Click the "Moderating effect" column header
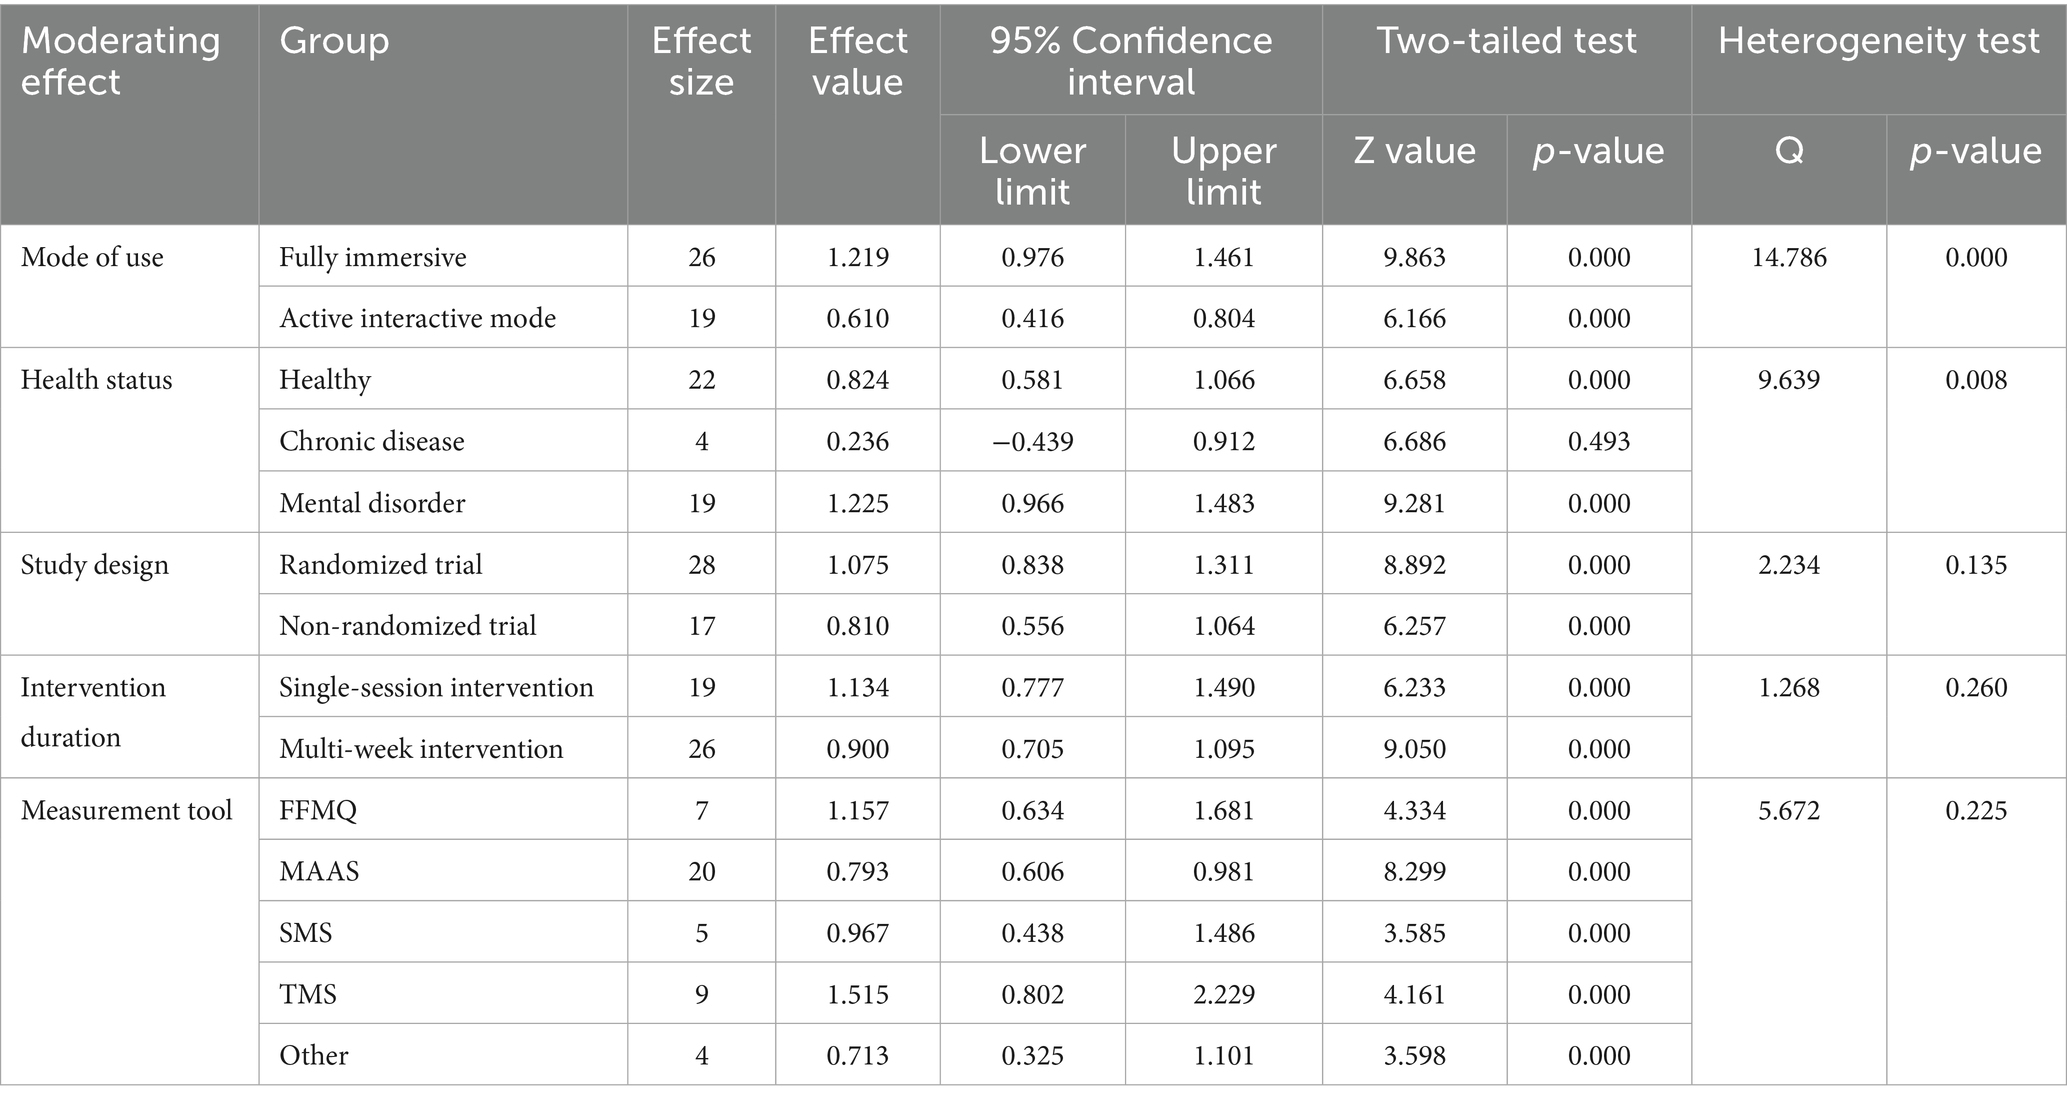Viewport: 2067px width, 1103px height. pos(121,61)
